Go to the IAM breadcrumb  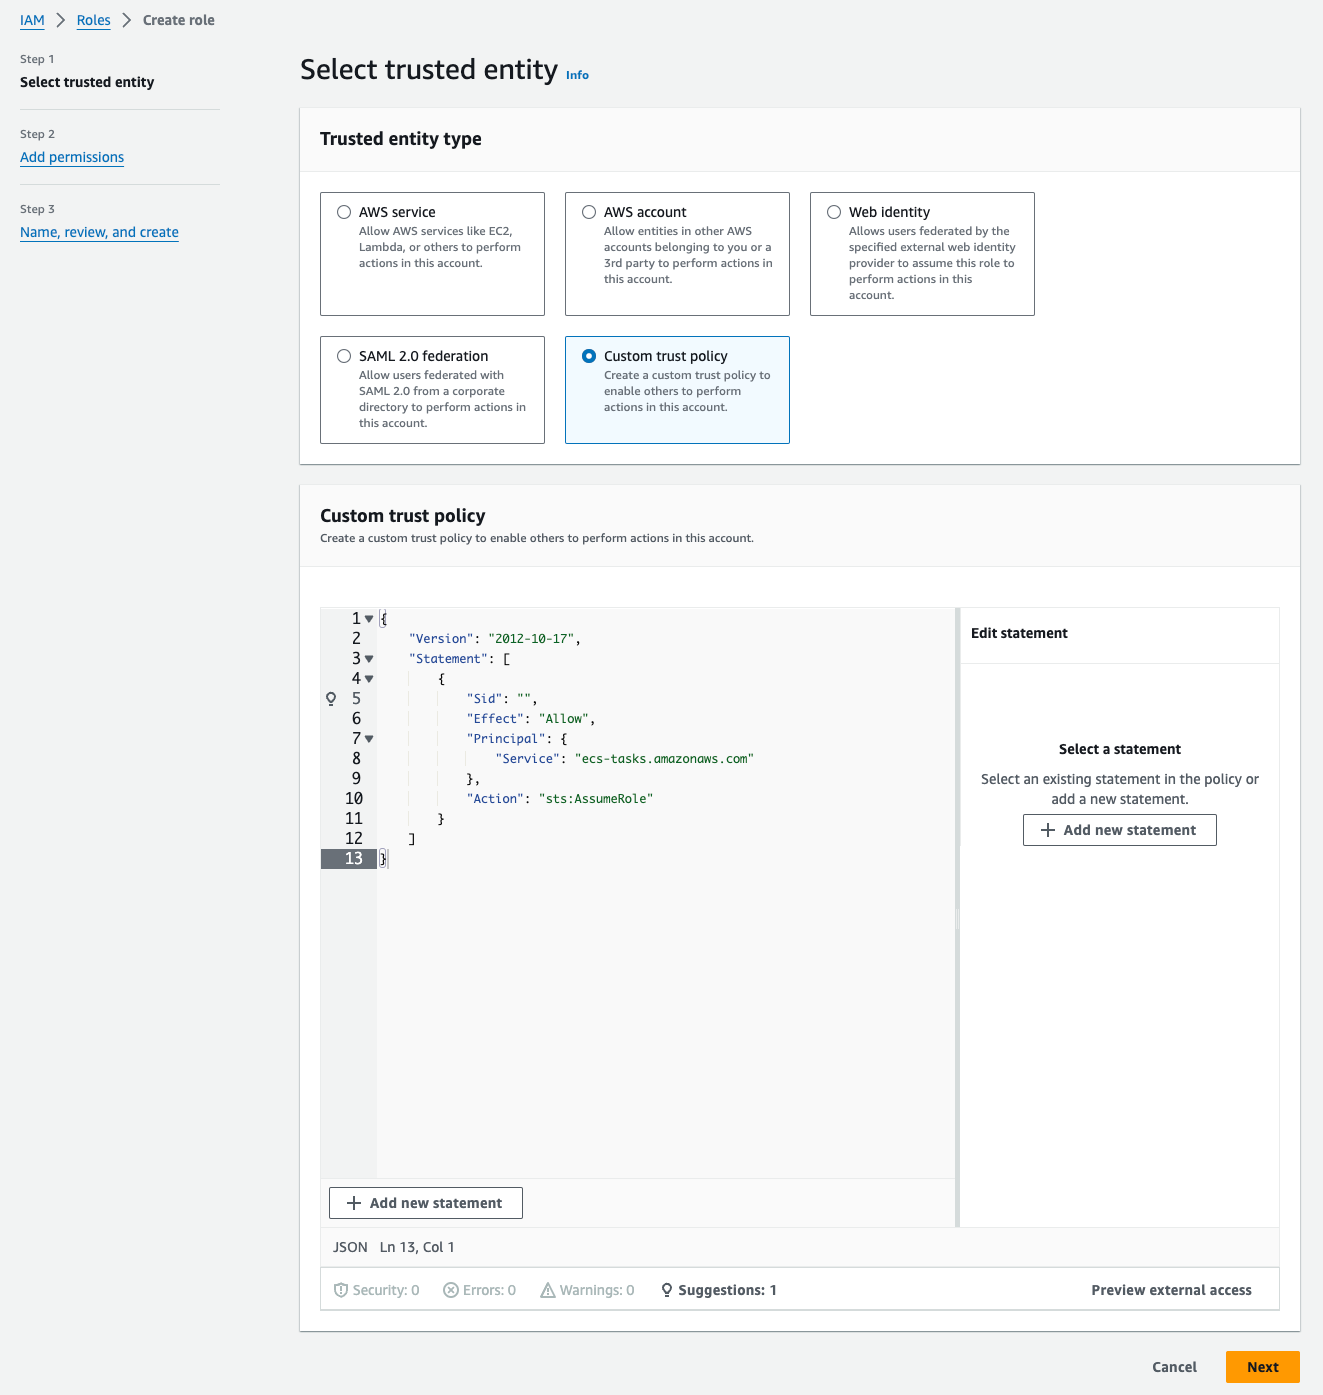click(32, 20)
